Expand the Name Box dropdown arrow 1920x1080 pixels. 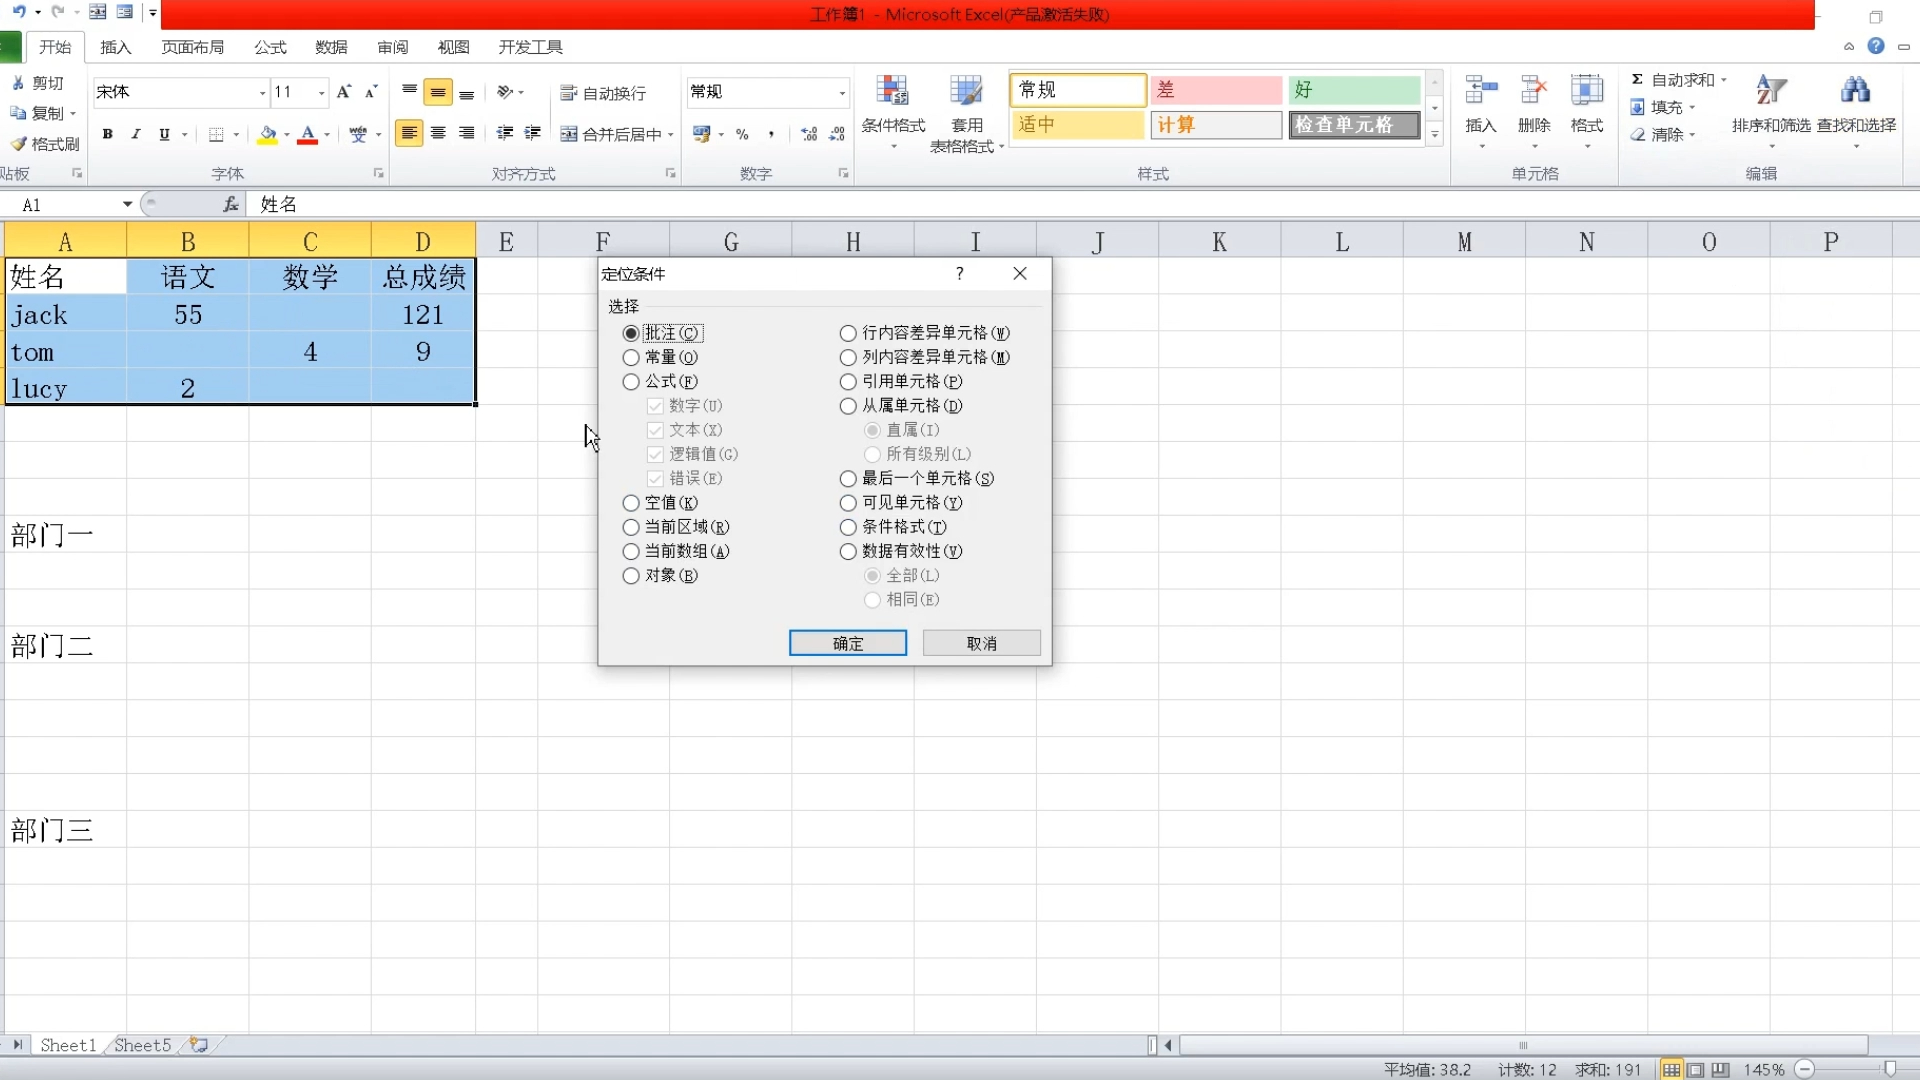pyautogui.click(x=127, y=204)
